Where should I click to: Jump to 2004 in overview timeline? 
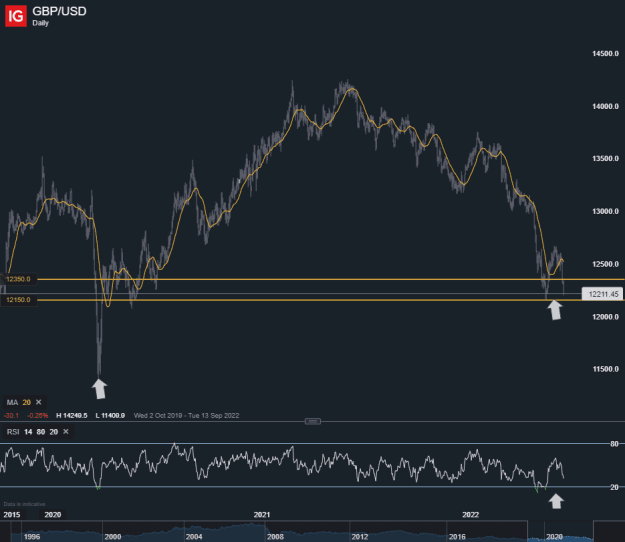pos(194,537)
